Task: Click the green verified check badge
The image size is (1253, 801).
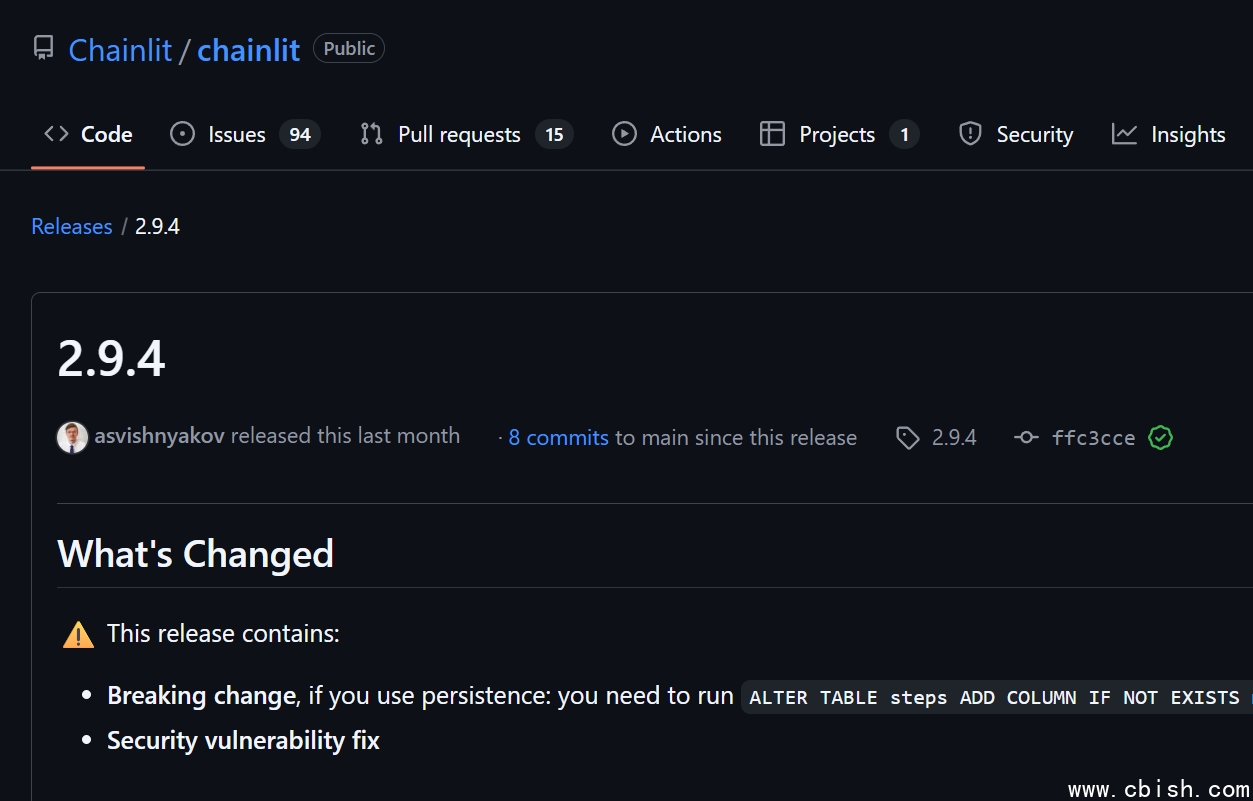Action: [1160, 438]
